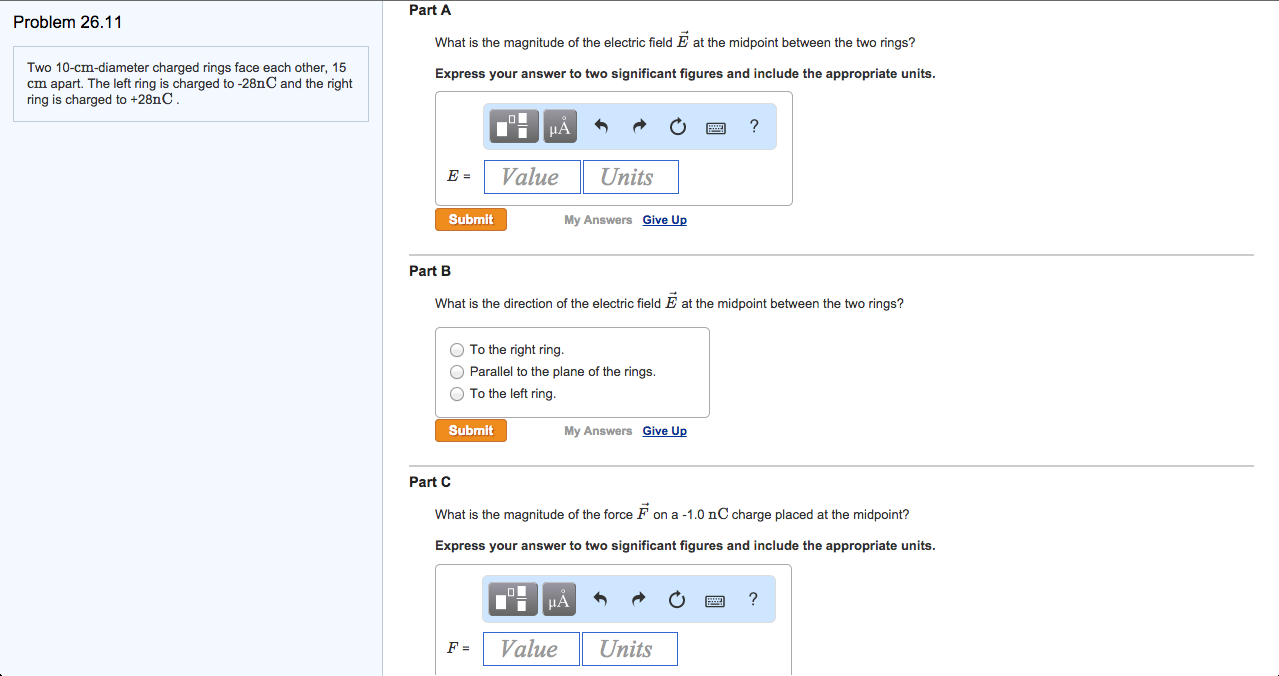
Task: Undo last entry in Part C toolbar
Action: click(601, 599)
